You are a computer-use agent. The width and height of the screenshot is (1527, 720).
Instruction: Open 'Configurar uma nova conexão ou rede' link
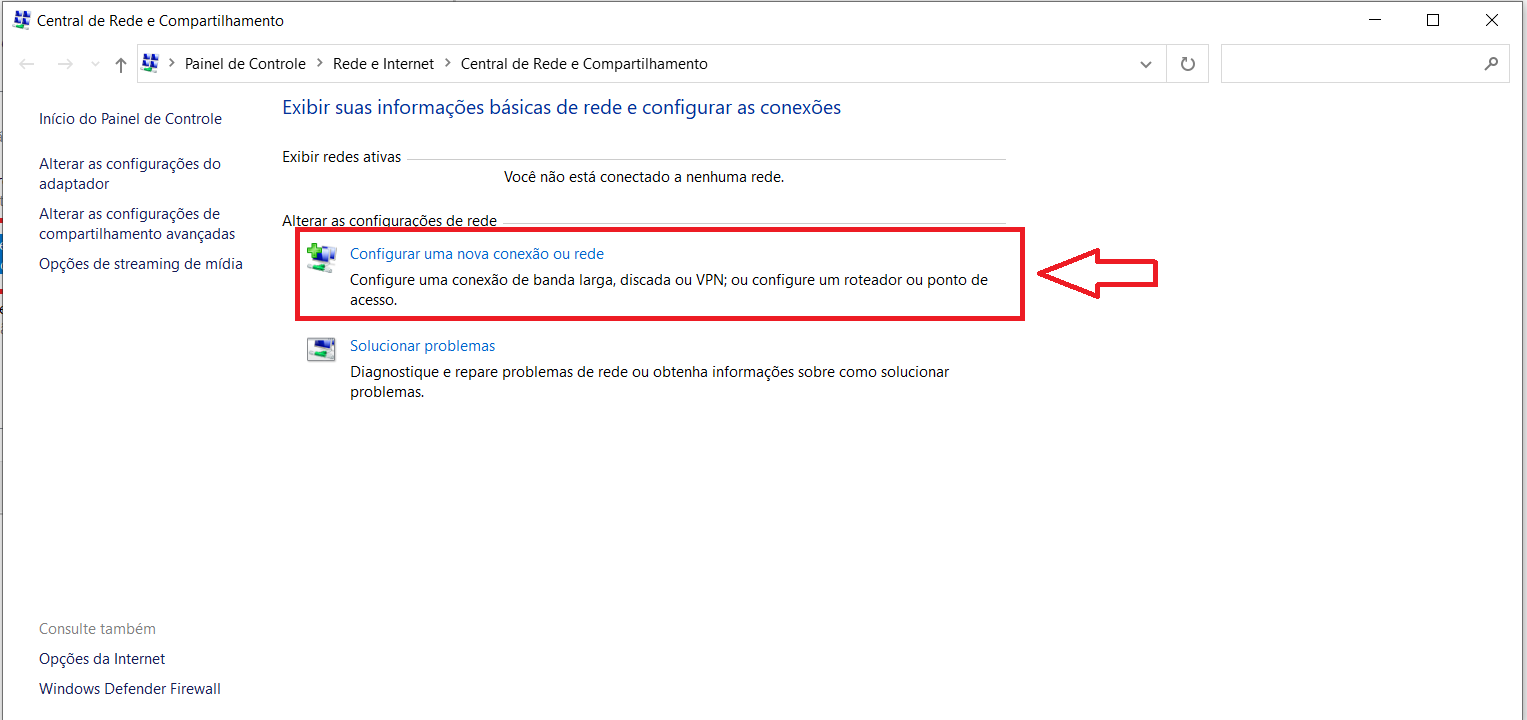click(x=476, y=254)
